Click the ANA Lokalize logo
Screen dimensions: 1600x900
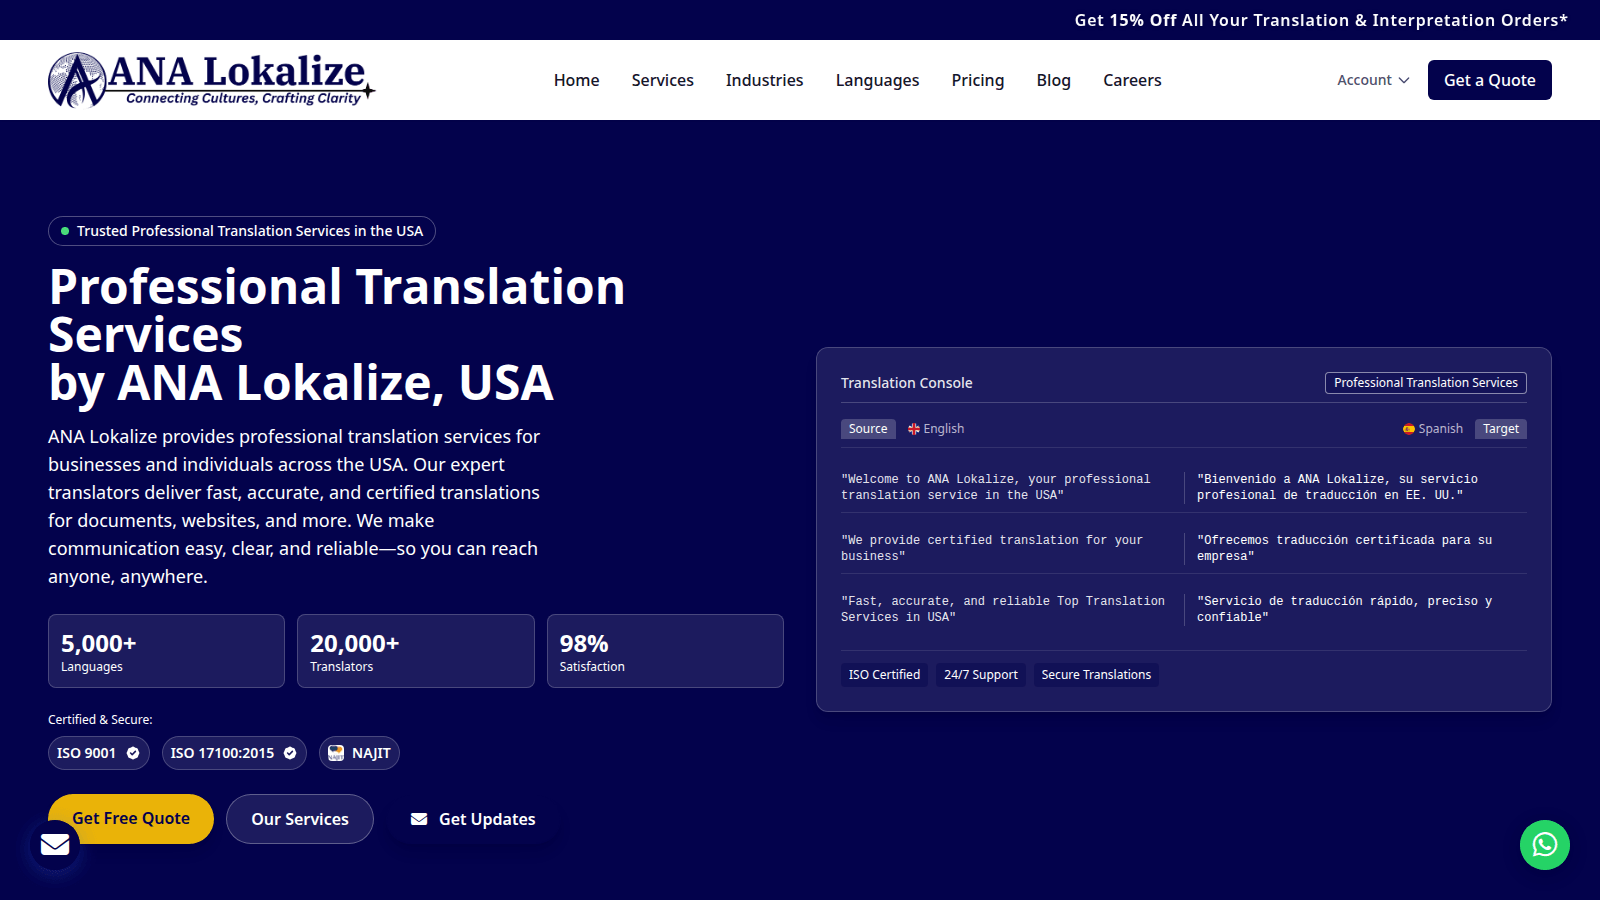coord(211,80)
